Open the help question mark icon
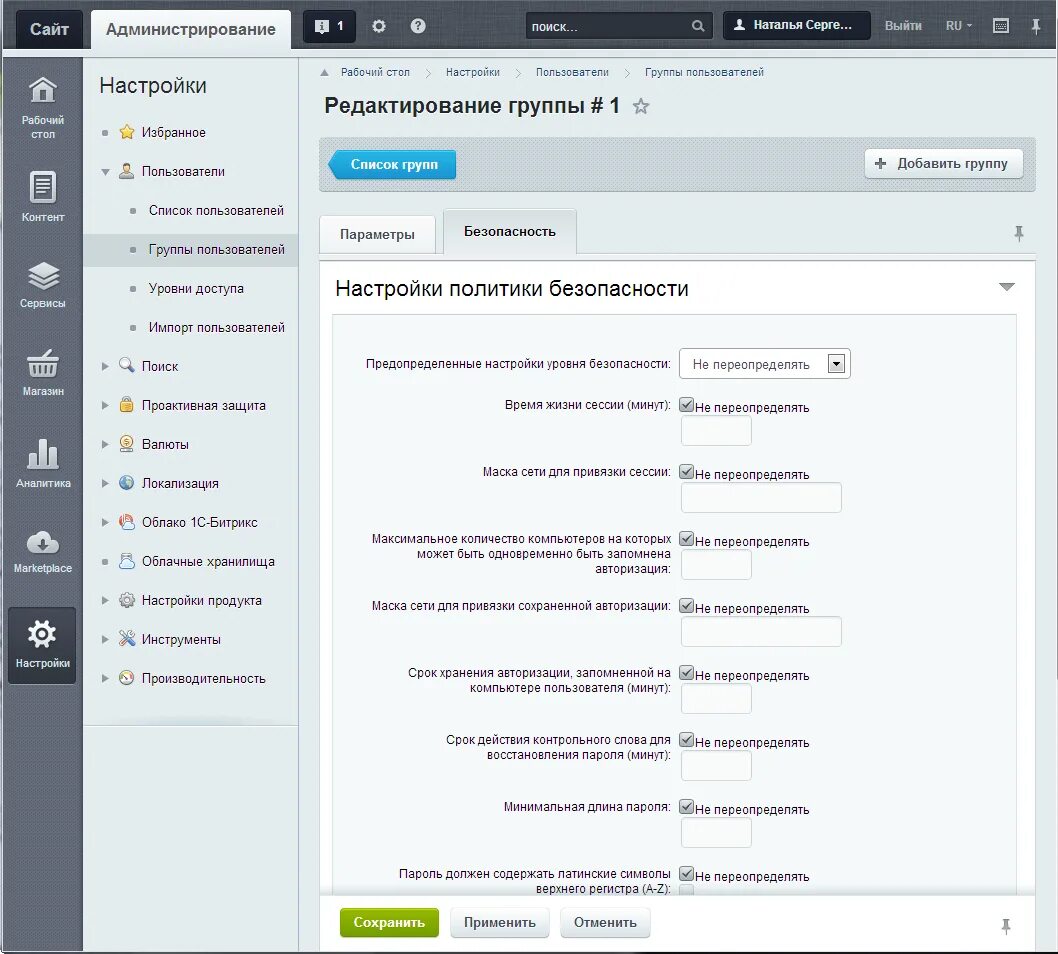Viewport: 1058px width, 954px height. point(418,26)
